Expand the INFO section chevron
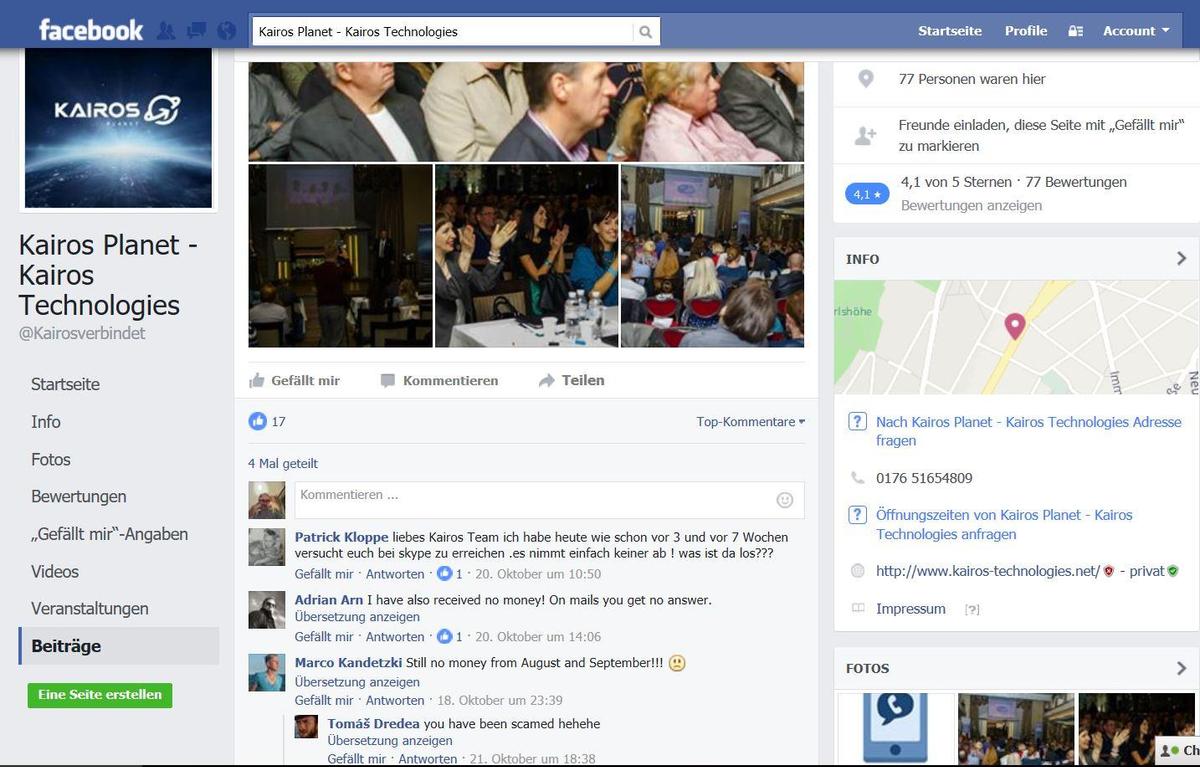The width and height of the screenshot is (1200, 767). [x=1181, y=259]
